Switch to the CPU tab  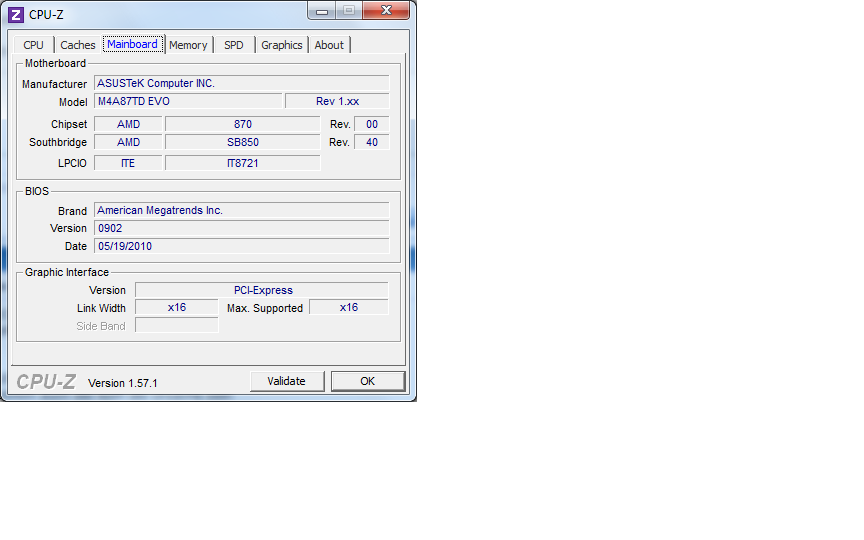(33, 45)
